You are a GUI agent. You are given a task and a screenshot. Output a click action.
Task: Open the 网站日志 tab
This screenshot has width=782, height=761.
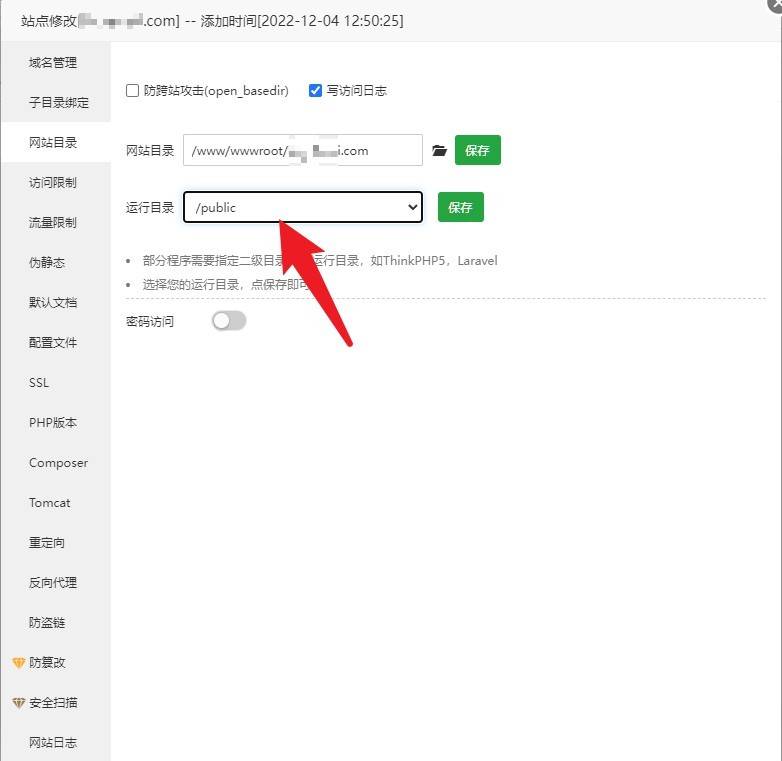(x=53, y=743)
